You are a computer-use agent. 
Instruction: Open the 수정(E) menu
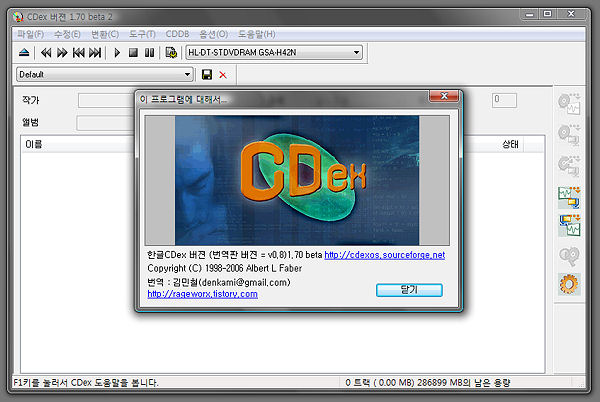tap(67, 34)
